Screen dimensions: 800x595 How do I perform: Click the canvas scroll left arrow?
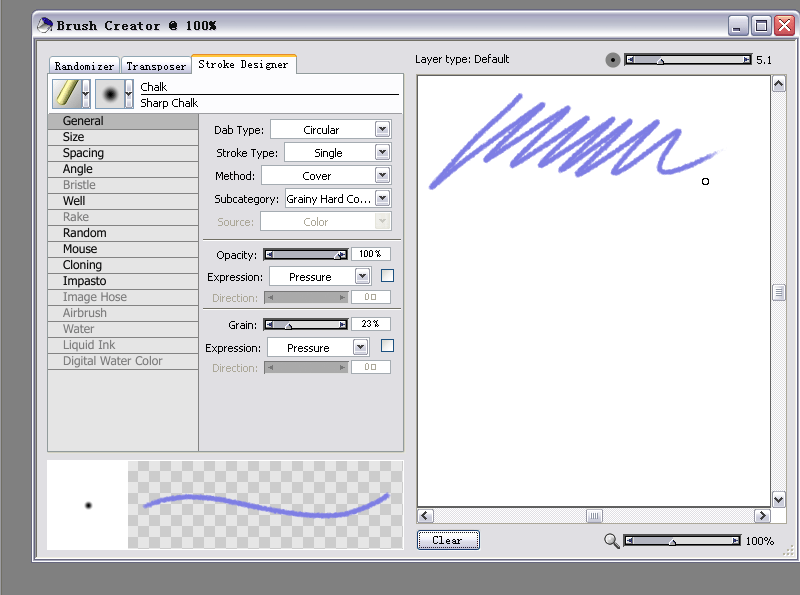click(x=425, y=516)
